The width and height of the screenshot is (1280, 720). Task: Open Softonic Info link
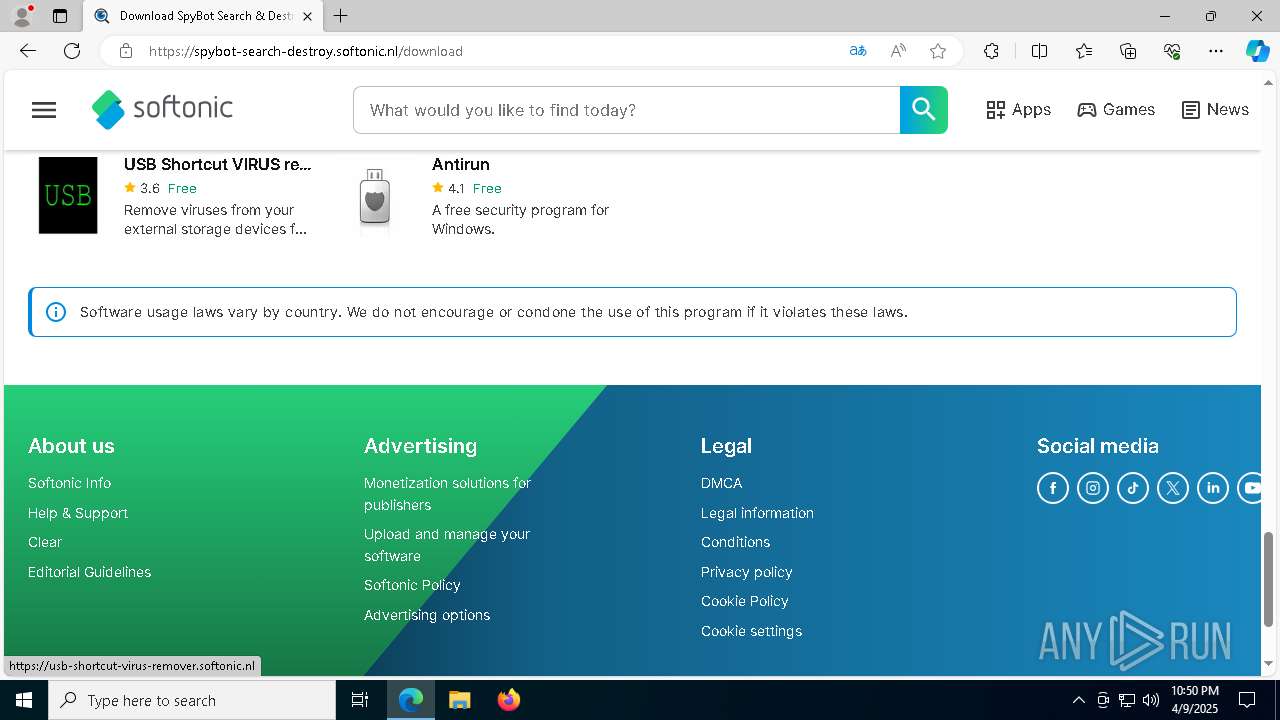tap(69, 483)
